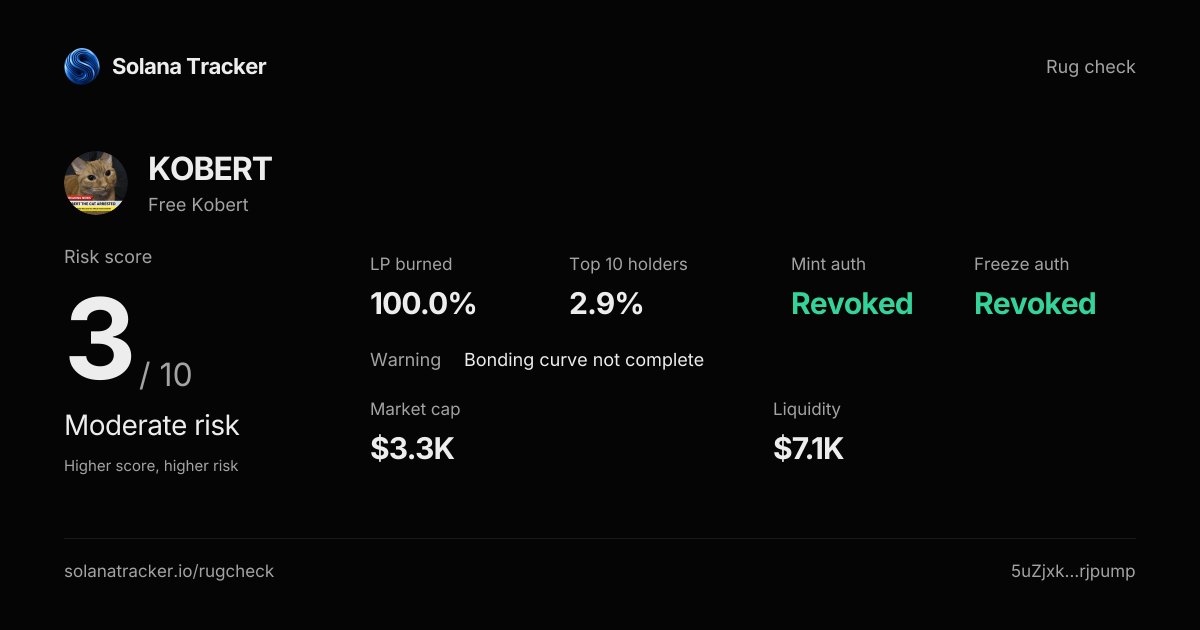
Task: Select the Warning label text
Action: coord(405,360)
